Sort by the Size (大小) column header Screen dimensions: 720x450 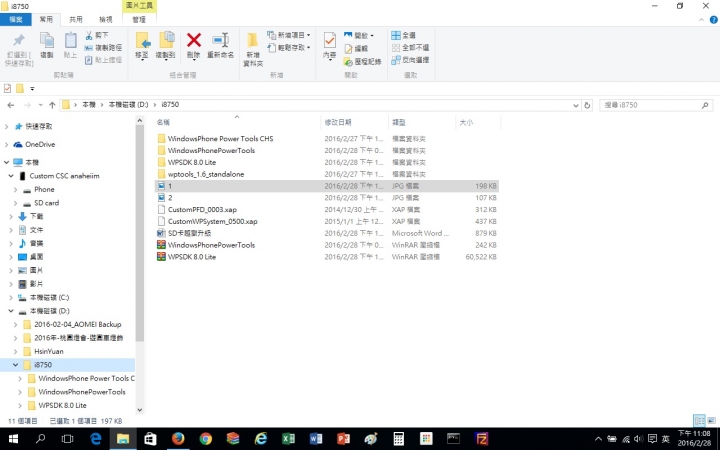click(478, 122)
